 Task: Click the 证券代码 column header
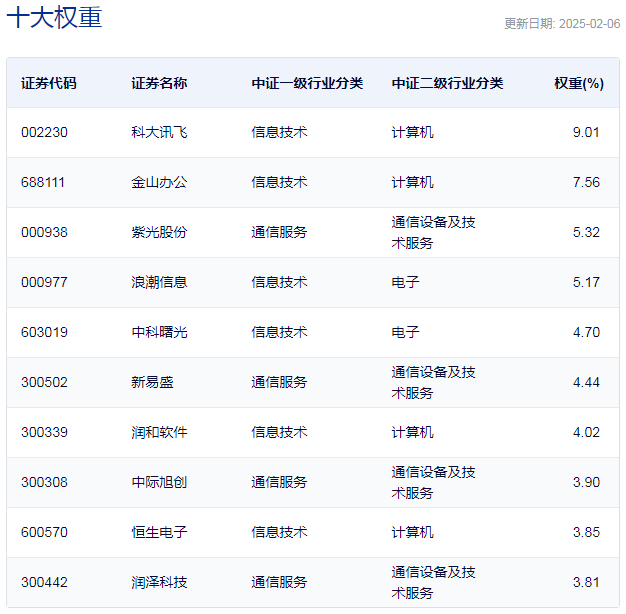[48, 83]
